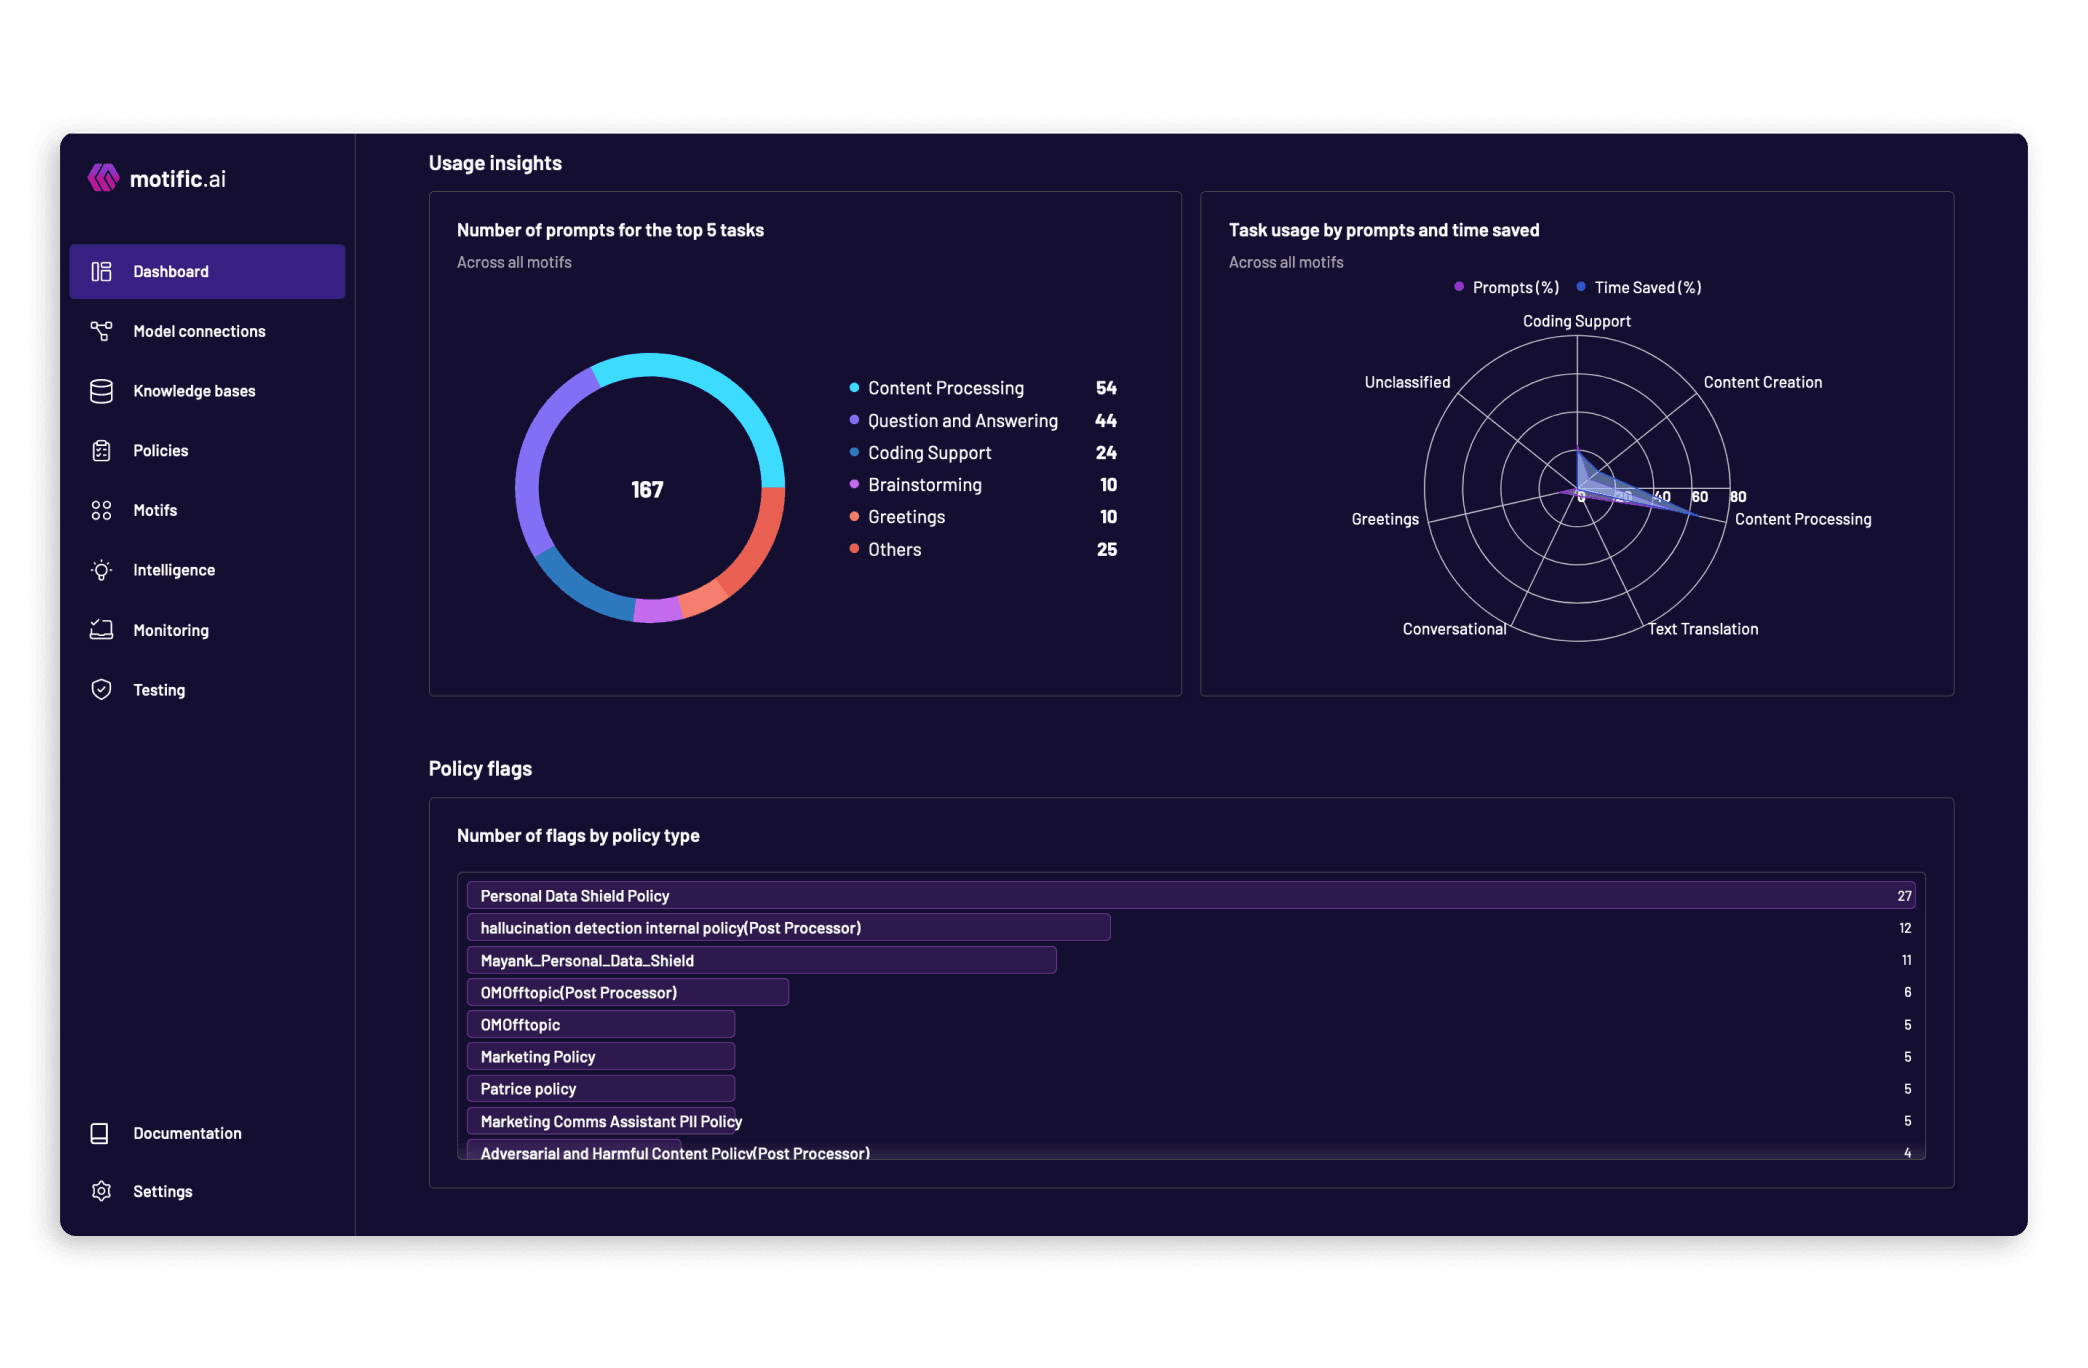This screenshot has height=1368, width=2088.
Task: Select the Motifs icon
Action: [101, 510]
